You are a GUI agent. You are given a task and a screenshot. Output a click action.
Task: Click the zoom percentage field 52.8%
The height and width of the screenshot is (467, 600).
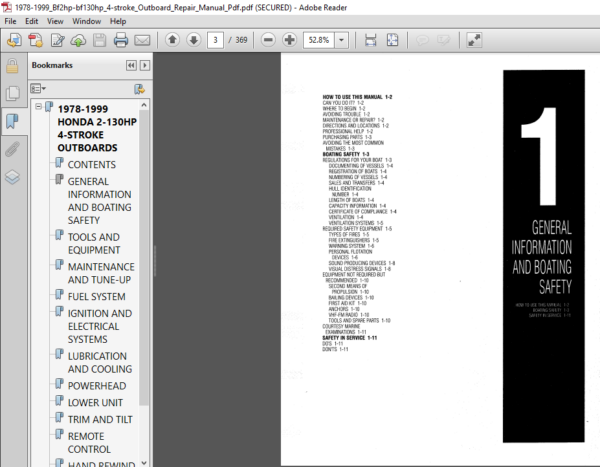point(319,40)
